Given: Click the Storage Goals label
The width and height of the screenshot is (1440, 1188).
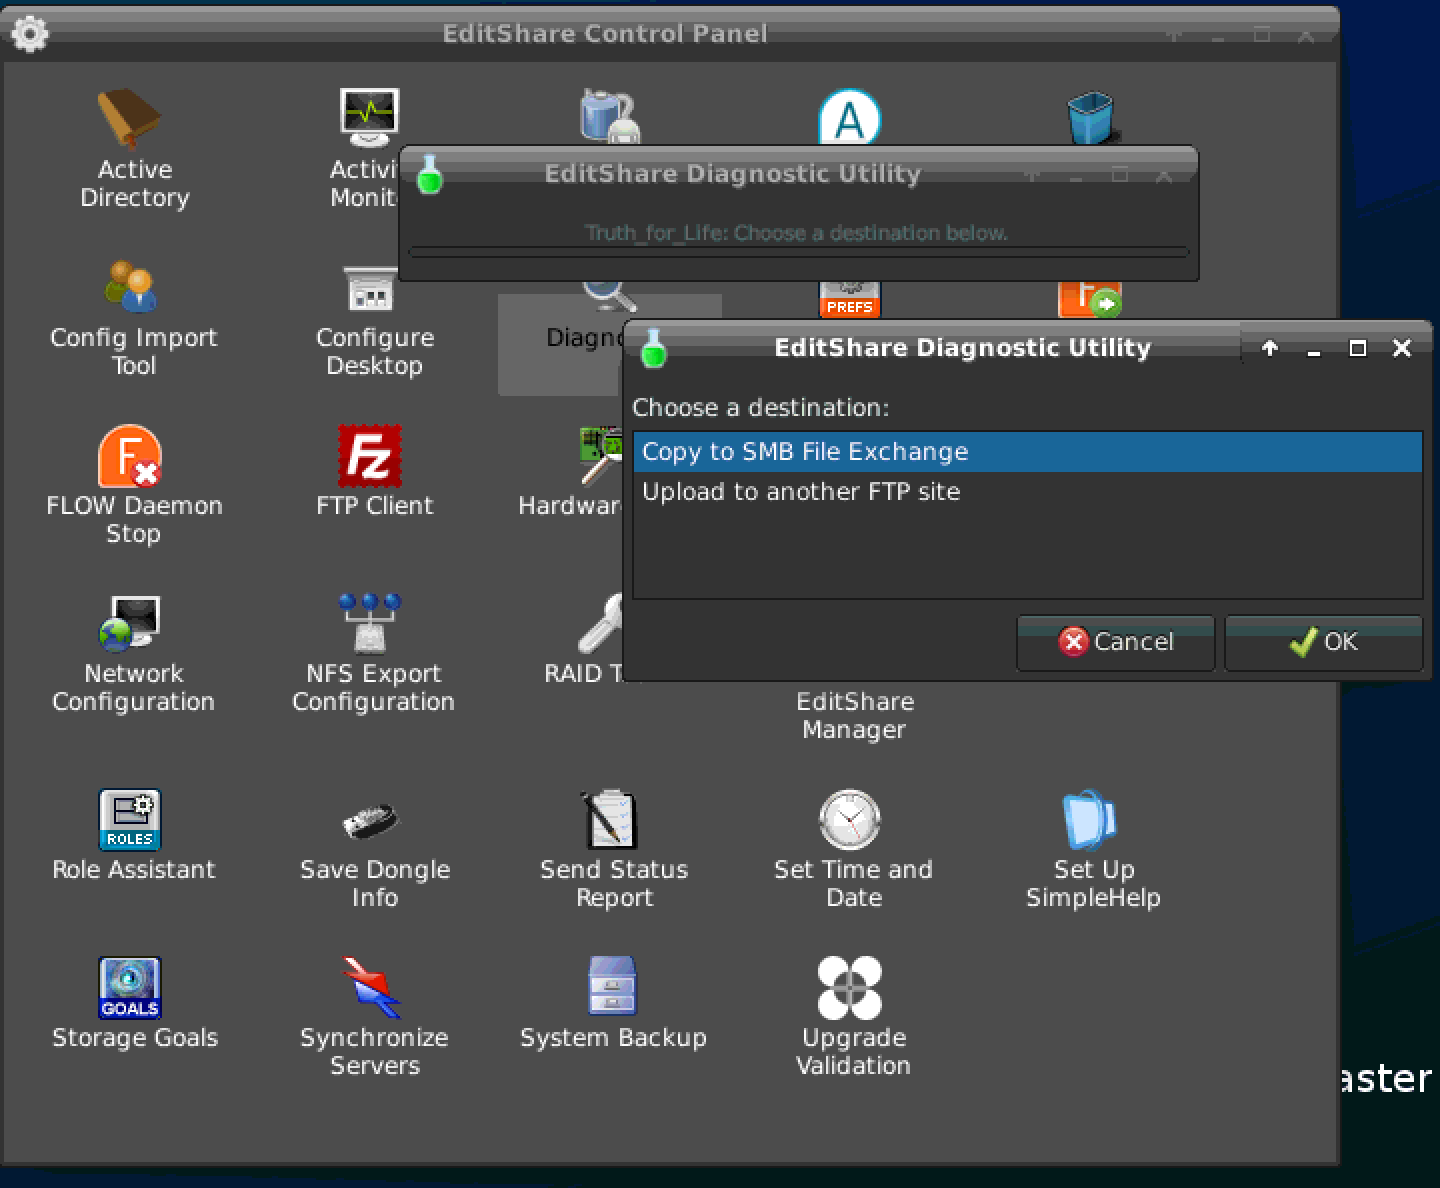Looking at the screenshot, I should pos(135,1037).
